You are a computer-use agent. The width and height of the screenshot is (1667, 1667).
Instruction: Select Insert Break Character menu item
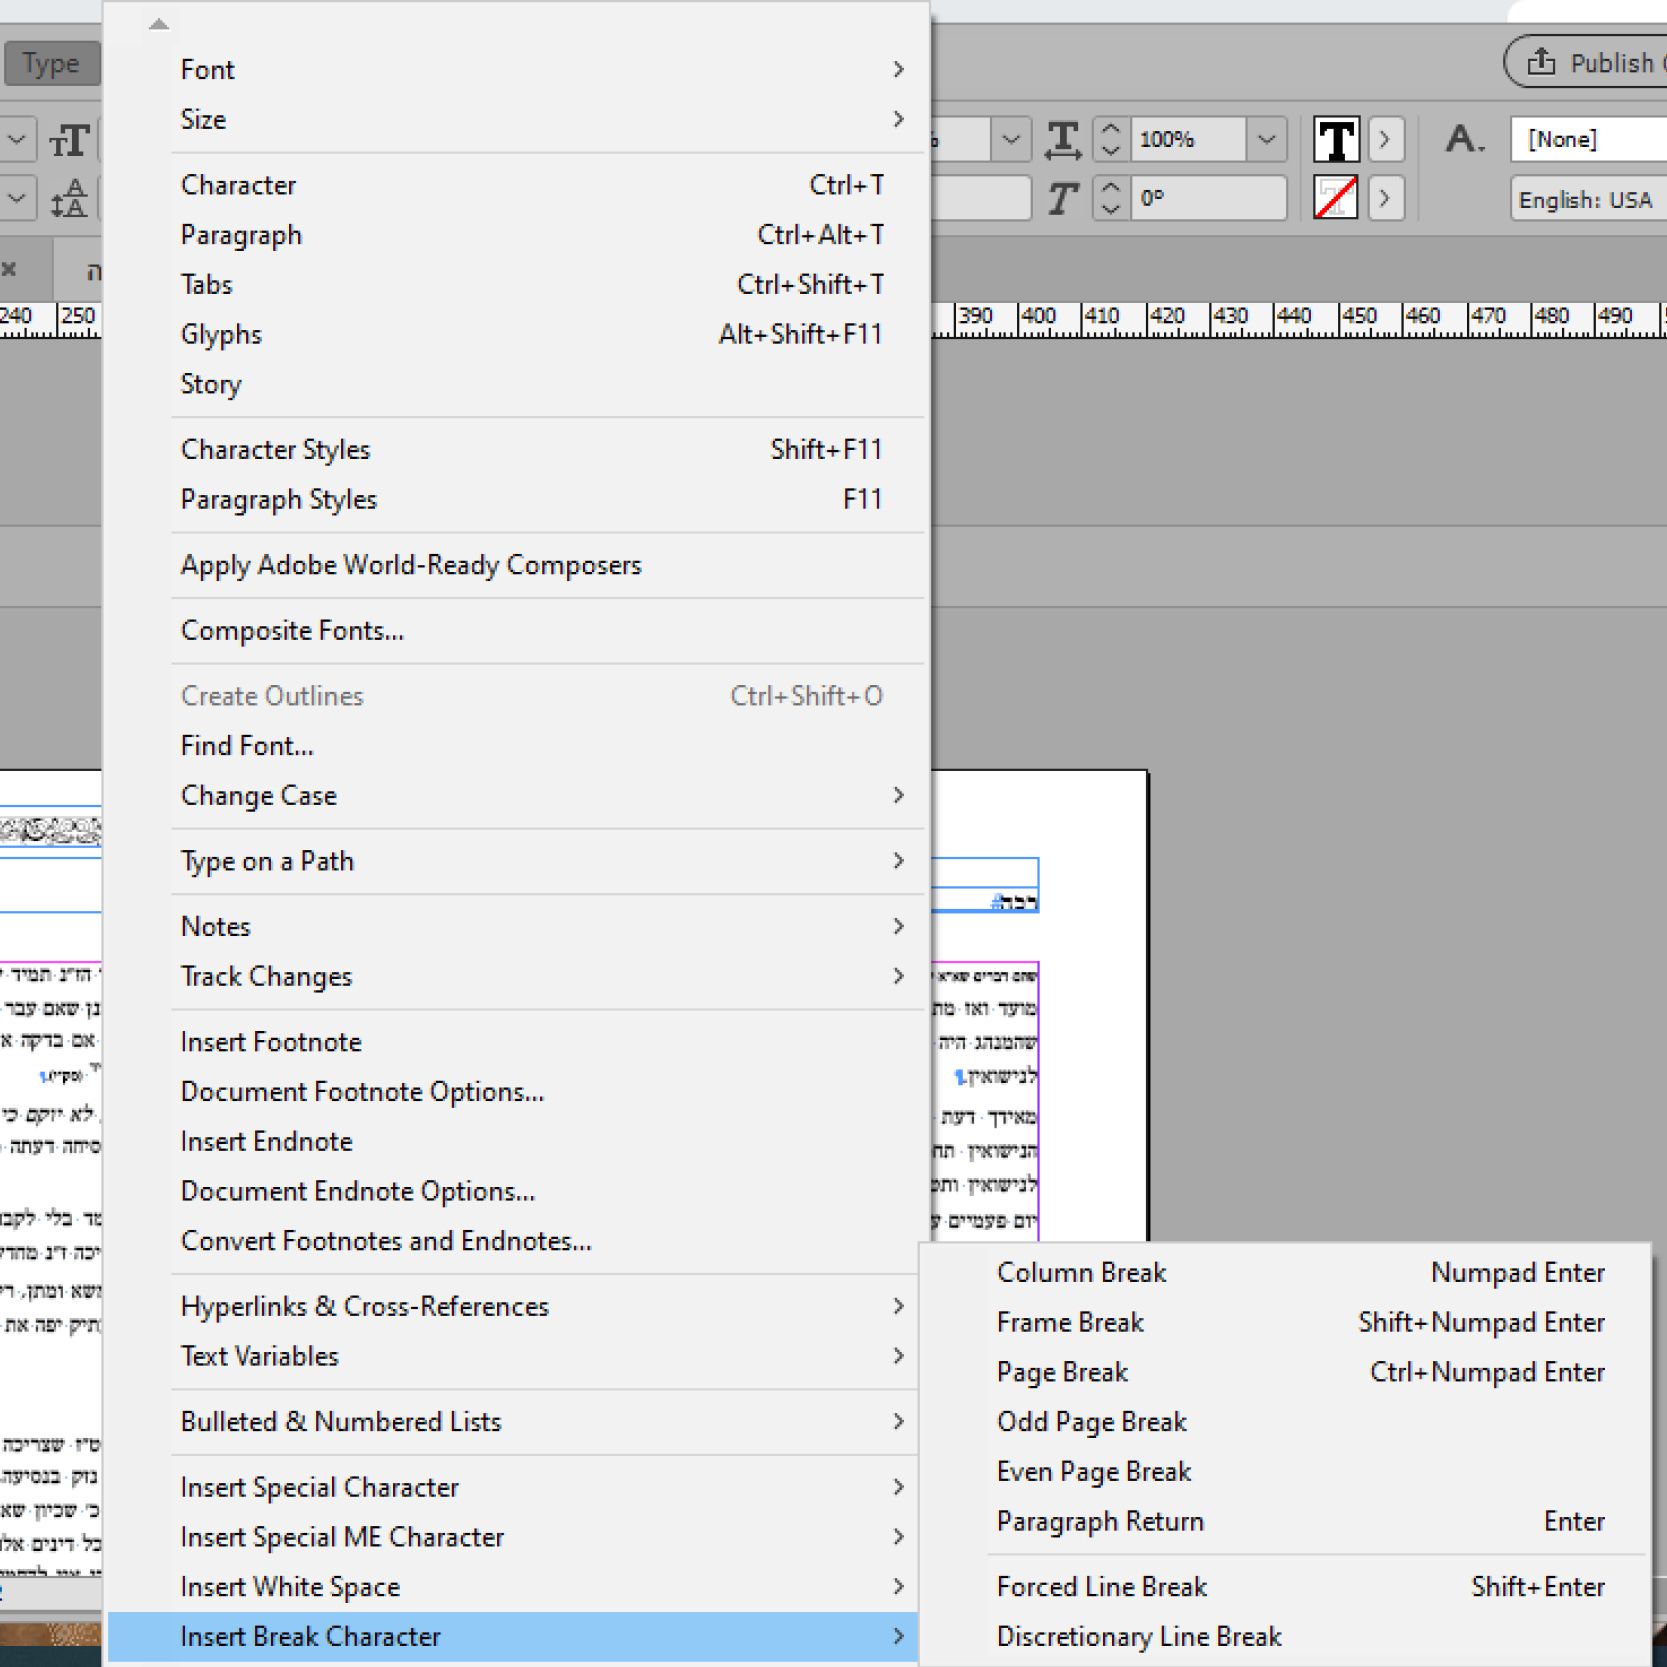pyautogui.click(x=513, y=1637)
